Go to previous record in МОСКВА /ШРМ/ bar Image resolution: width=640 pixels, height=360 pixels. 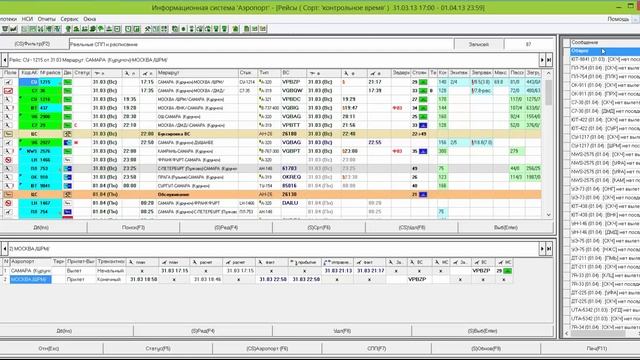point(4,249)
